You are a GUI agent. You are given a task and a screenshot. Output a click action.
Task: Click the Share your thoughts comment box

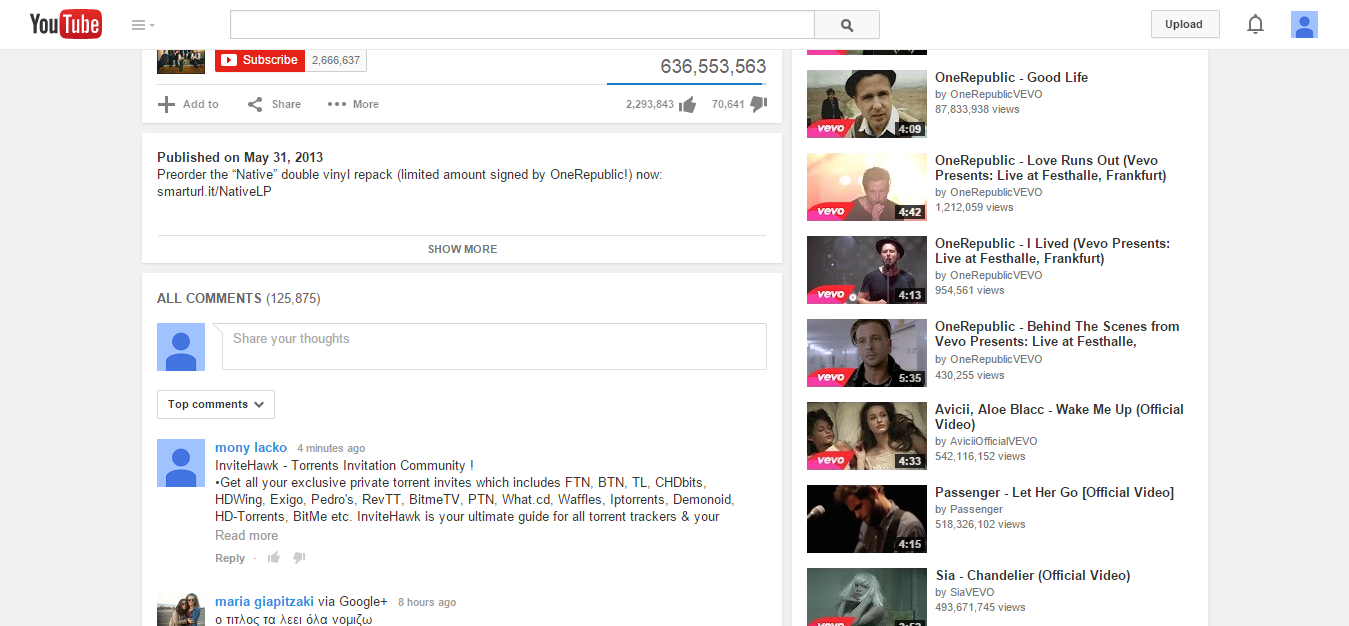[x=494, y=346]
